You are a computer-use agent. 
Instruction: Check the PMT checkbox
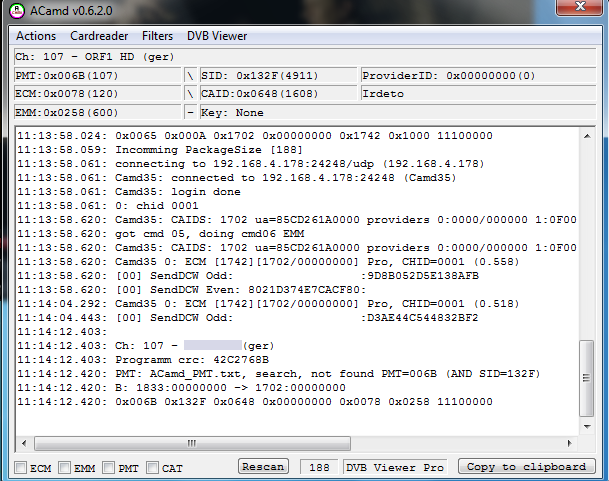109,467
